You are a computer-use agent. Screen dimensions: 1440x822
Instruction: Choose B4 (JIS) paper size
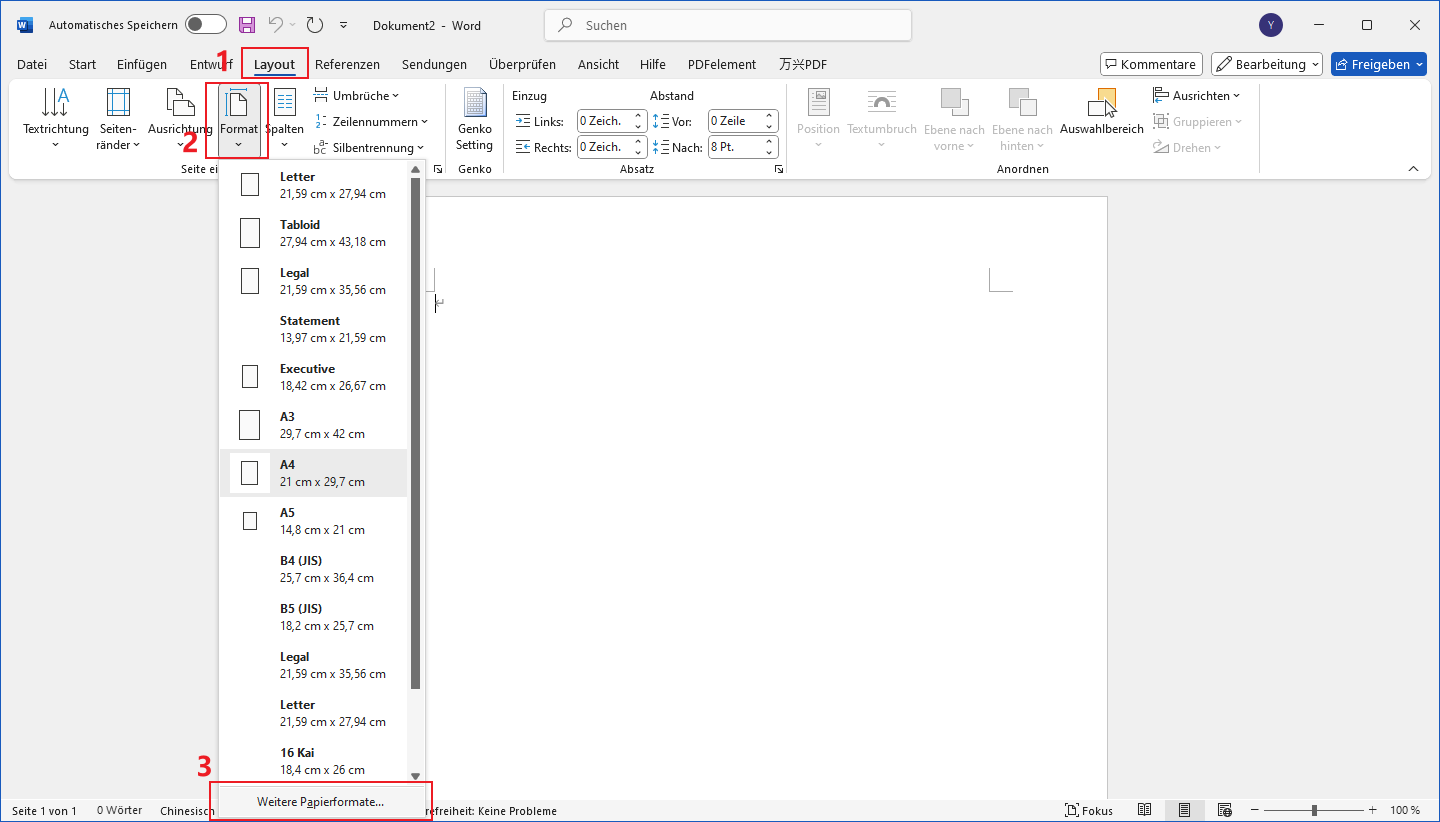(x=313, y=569)
